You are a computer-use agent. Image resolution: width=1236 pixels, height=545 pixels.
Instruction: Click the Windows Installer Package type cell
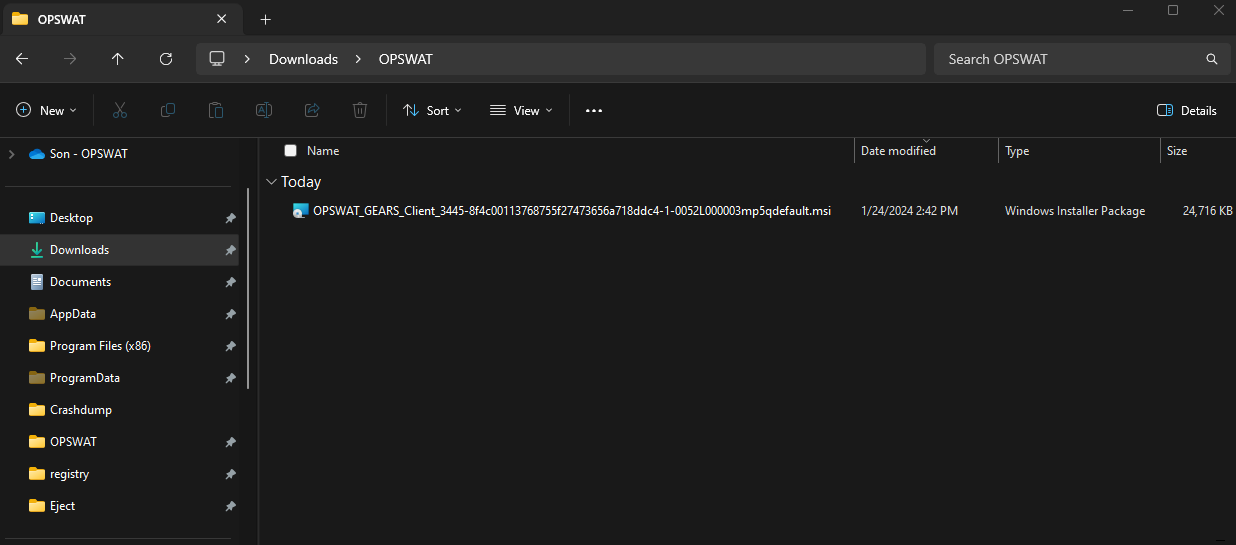pyautogui.click(x=1075, y=211)
